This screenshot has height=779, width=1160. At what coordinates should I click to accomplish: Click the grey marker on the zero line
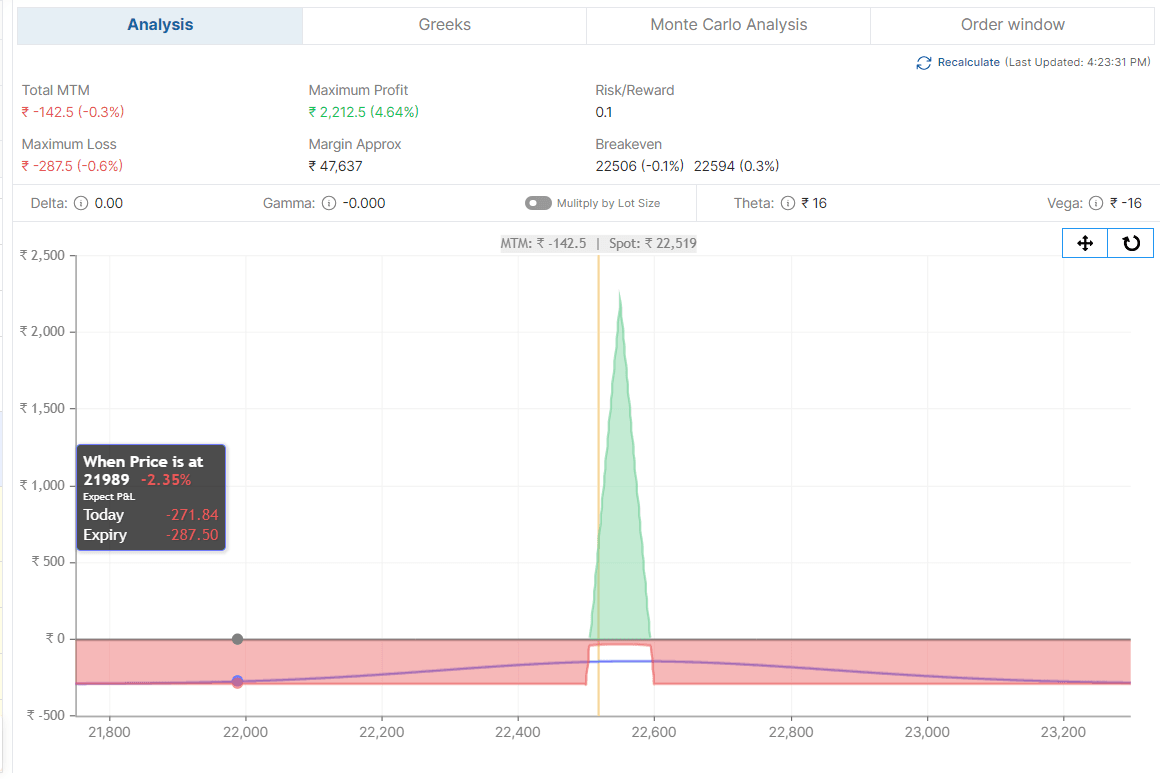[237, 639]
